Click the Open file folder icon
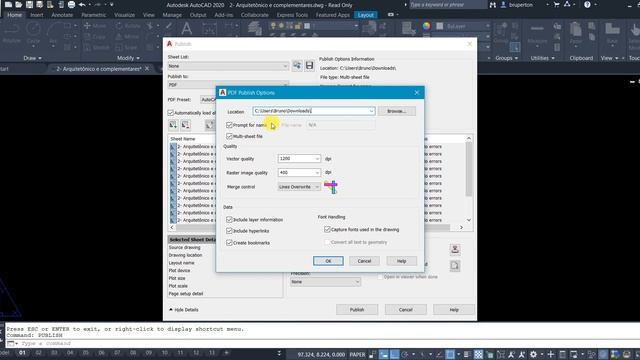The height and width of the screenshot is (360, 640). tap(19, 5)
